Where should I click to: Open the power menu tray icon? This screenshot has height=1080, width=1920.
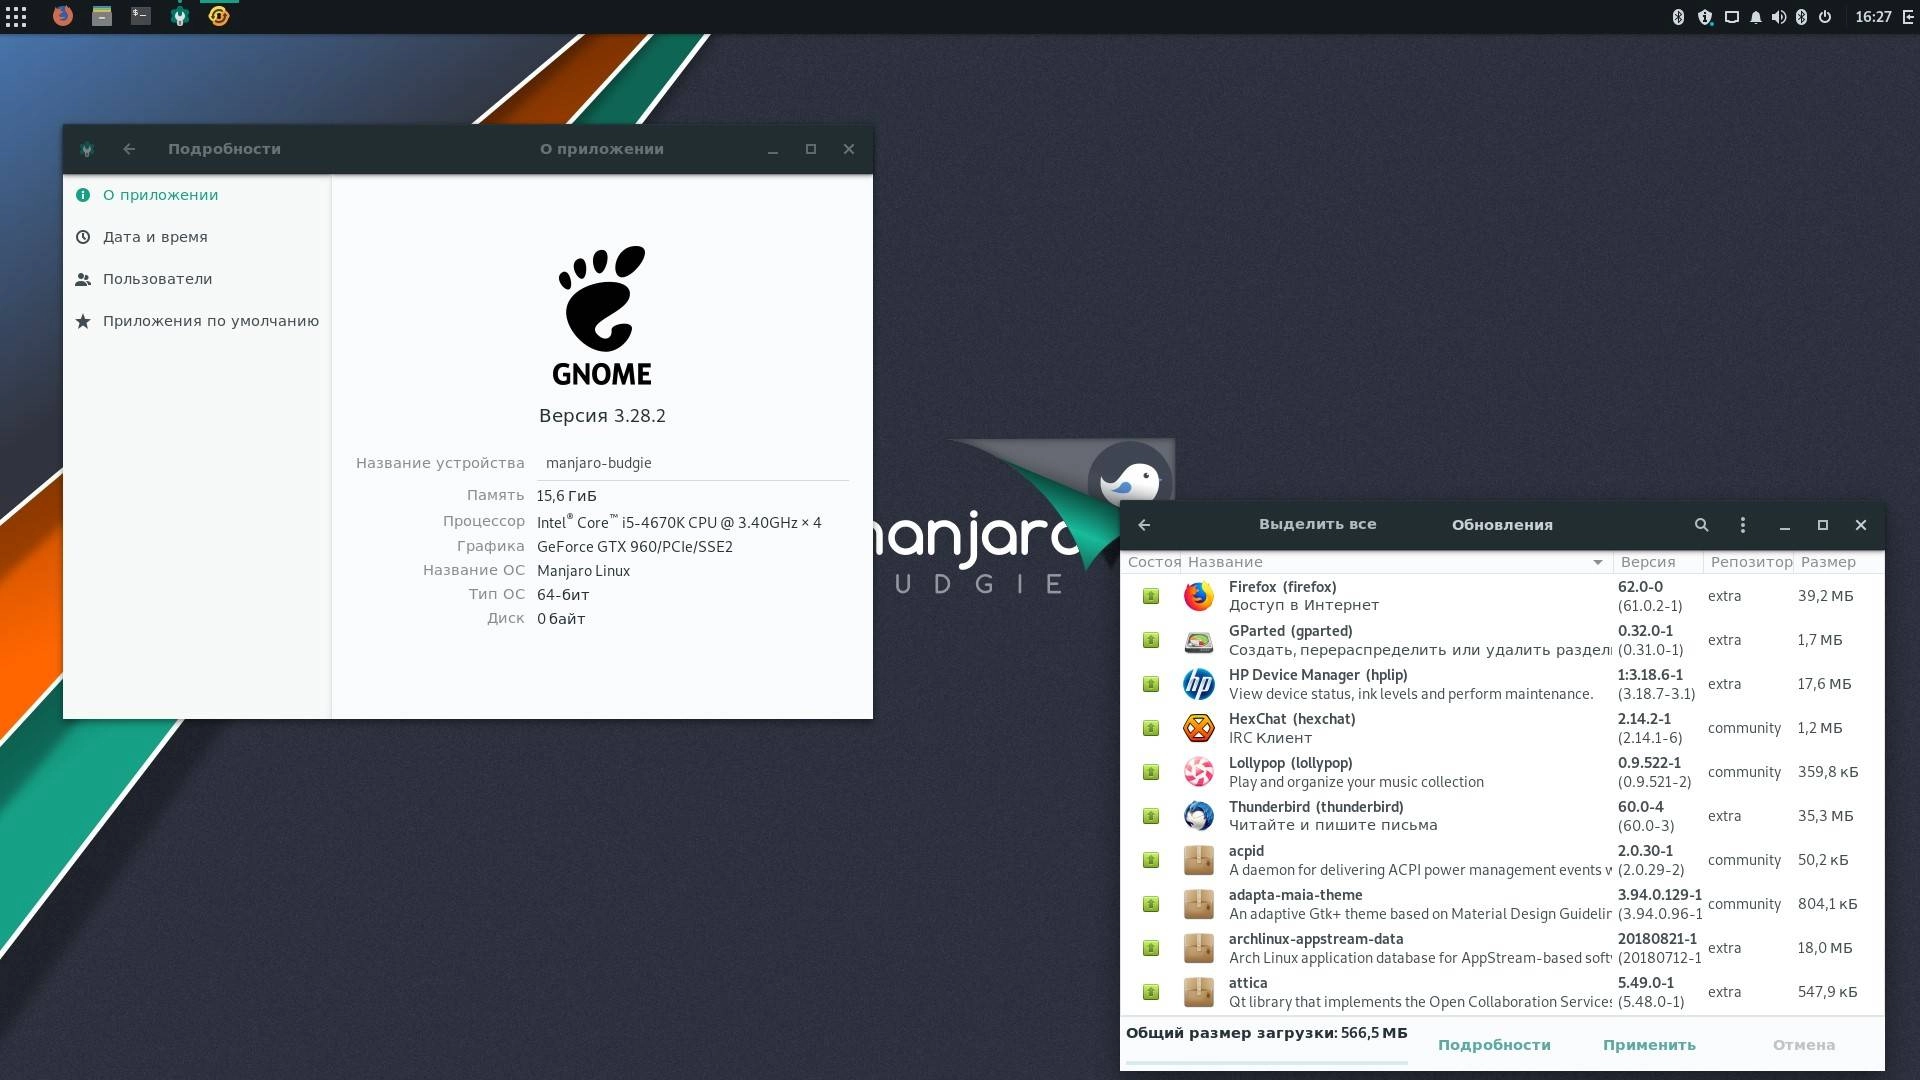point(1825,17)
